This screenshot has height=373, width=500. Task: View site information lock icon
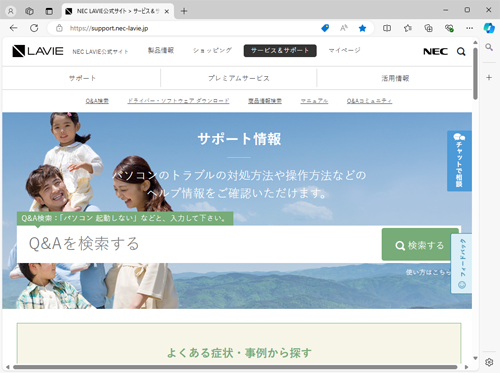coord(59,28)
